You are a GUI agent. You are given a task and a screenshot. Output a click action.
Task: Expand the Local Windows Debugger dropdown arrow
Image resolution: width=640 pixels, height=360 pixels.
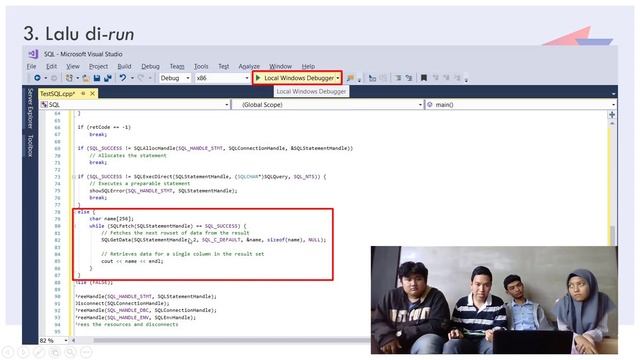pyautogui.click(x=338, y=78)
